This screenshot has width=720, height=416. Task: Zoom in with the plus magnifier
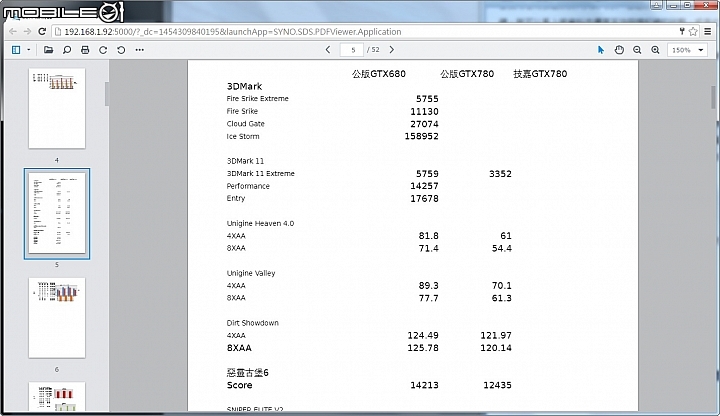tap(655, 50)
